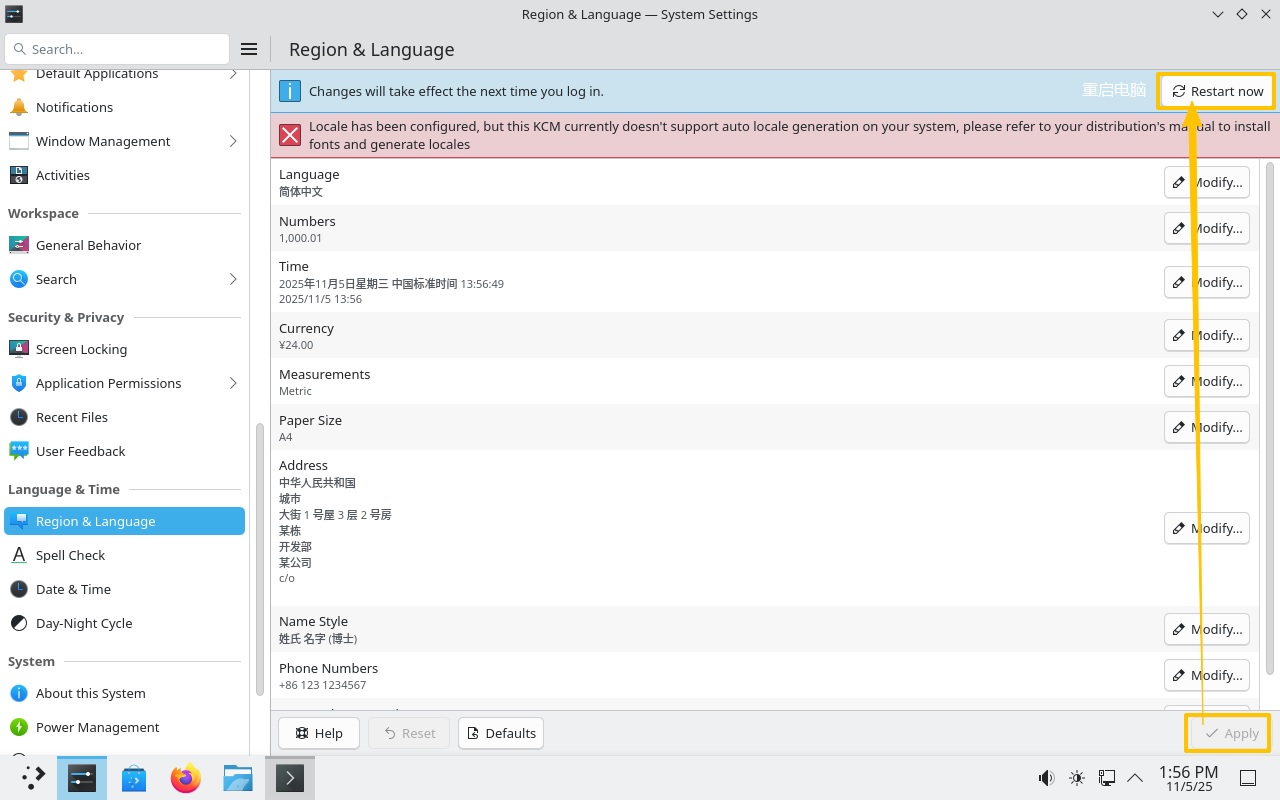Open the hamburger menu next to search
This screenshot has width=1280, height=800.
click(249, 49)
